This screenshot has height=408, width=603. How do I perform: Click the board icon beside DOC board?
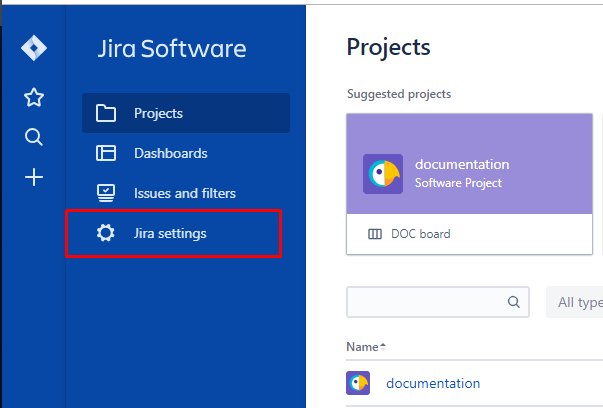(375, 234)
